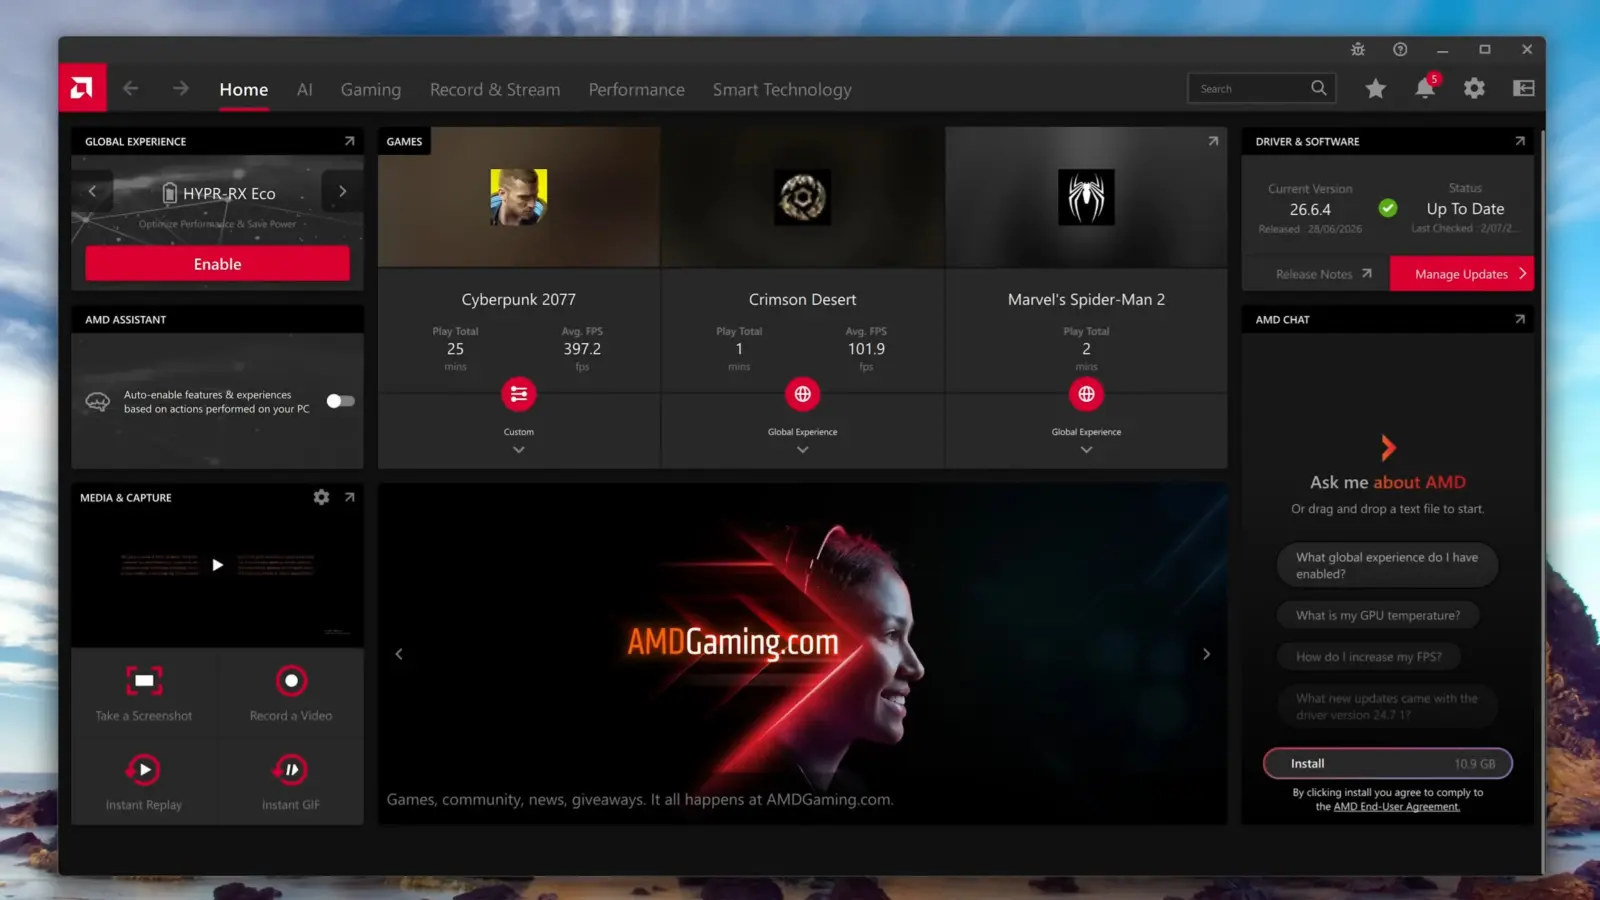Expand the Driver & Software panel arrow

[x=1520, y=141]
